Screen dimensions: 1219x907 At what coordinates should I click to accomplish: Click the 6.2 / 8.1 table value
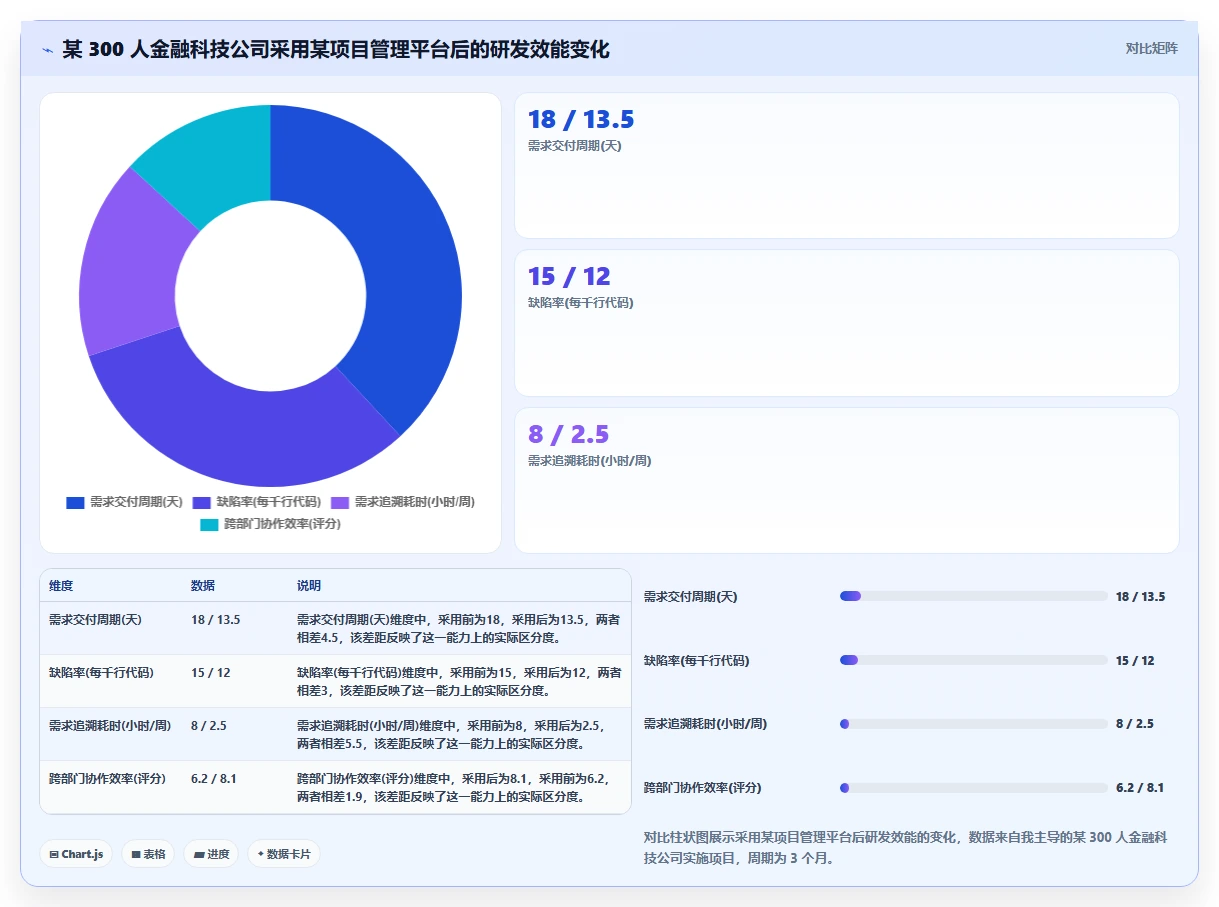214,778
